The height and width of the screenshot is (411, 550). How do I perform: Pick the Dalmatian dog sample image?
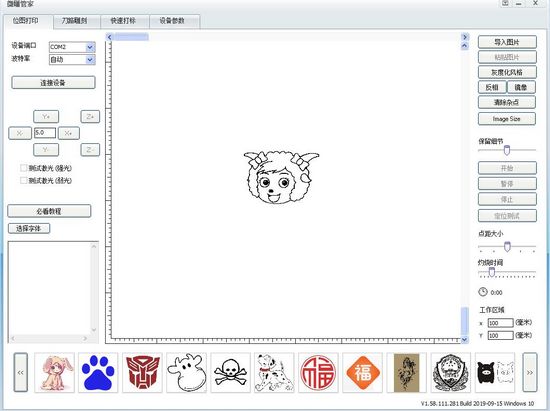pos(274,372)
